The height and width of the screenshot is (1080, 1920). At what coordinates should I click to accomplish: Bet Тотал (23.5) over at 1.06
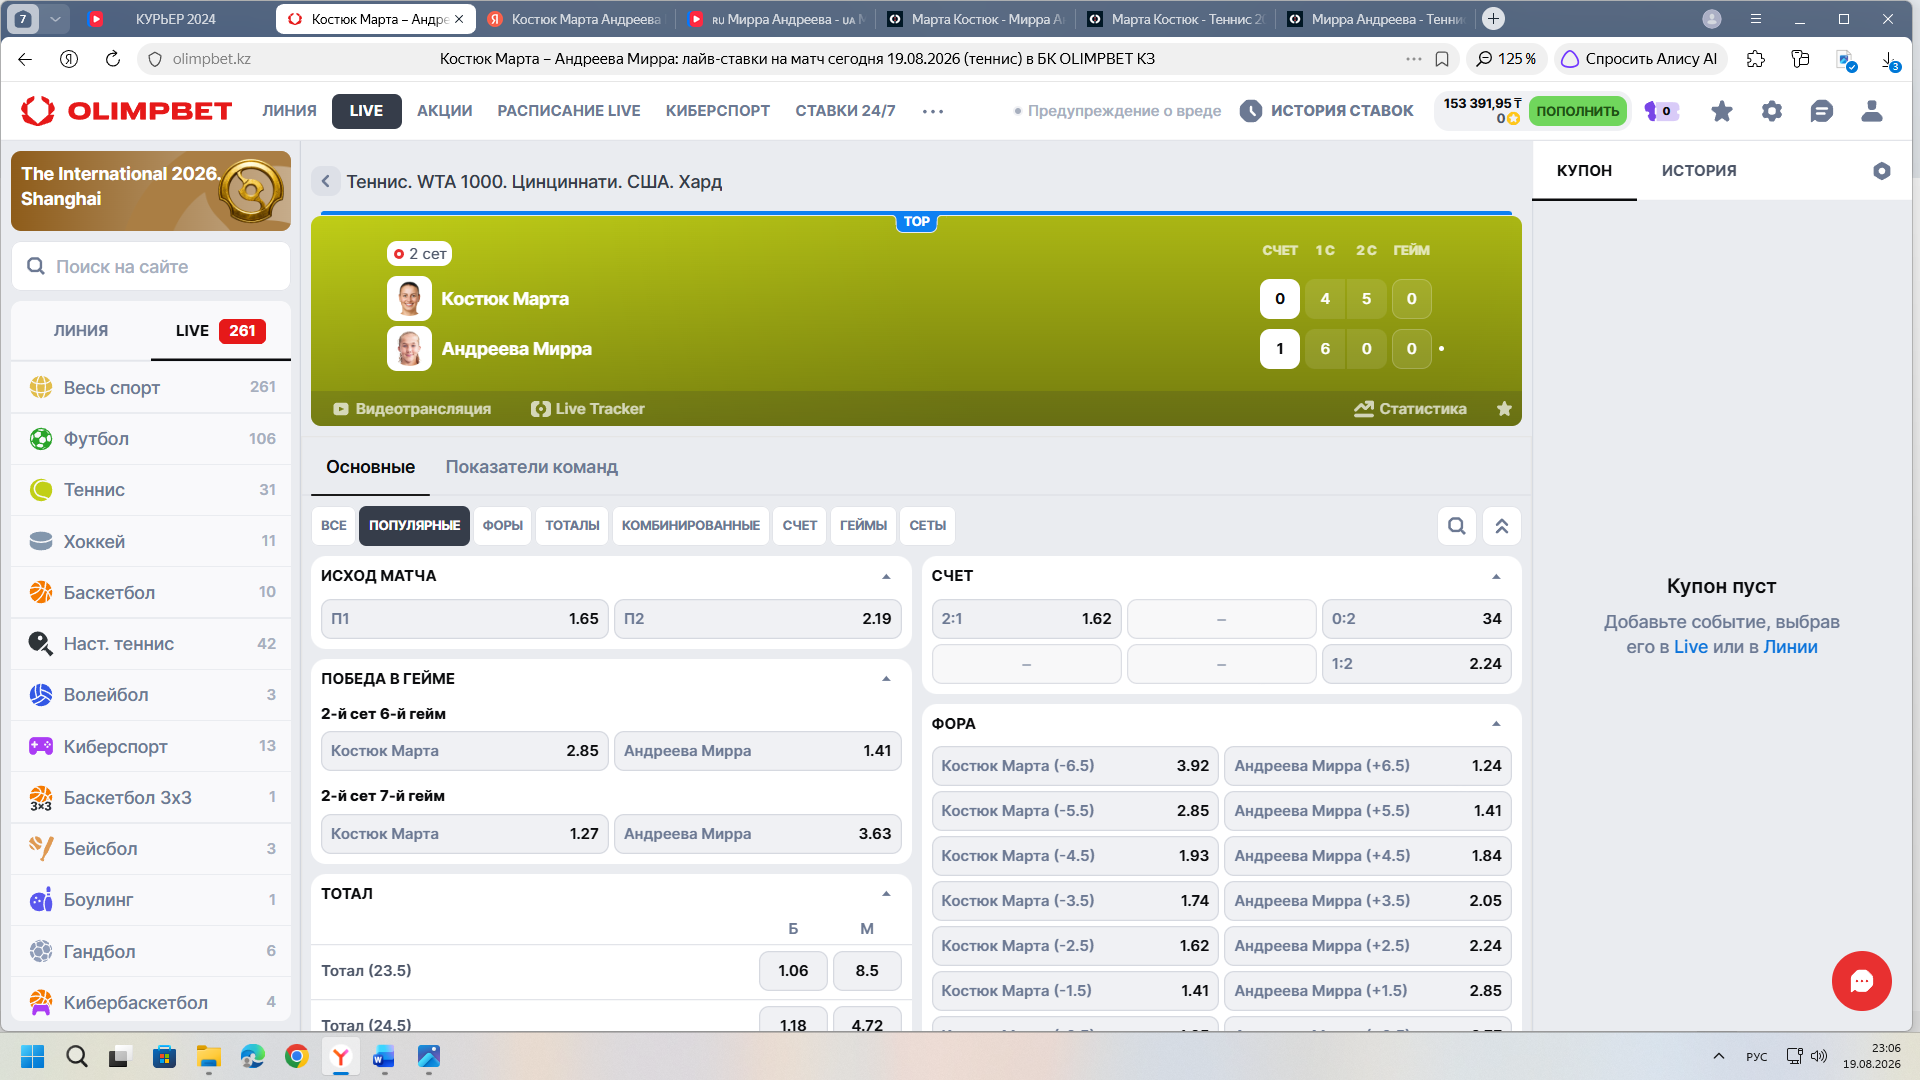pos(794,971)
